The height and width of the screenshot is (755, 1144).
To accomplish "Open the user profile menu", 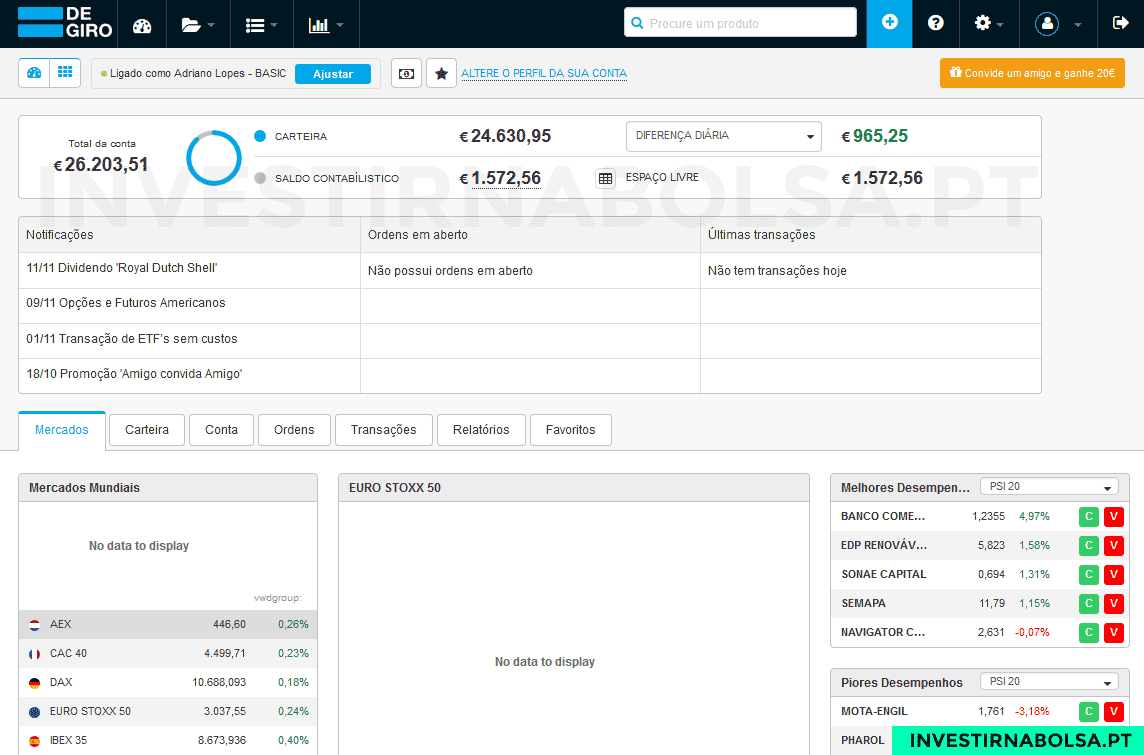I will (1057, 24).
